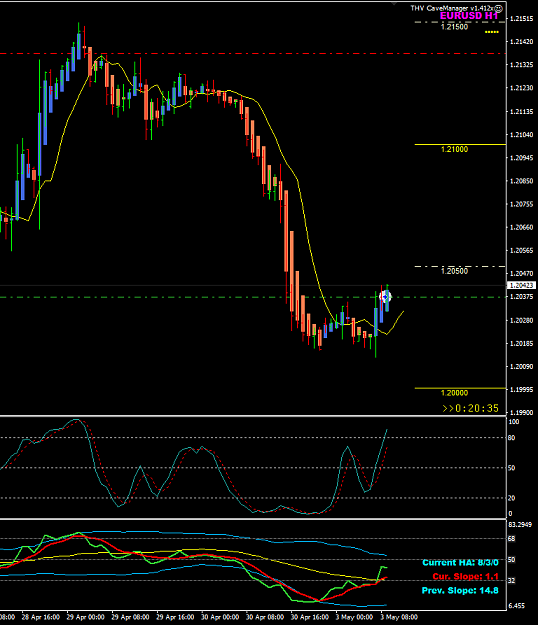Click the 29 Apr 00:00 time label
The image size is (538, 625).
(86, 617)
